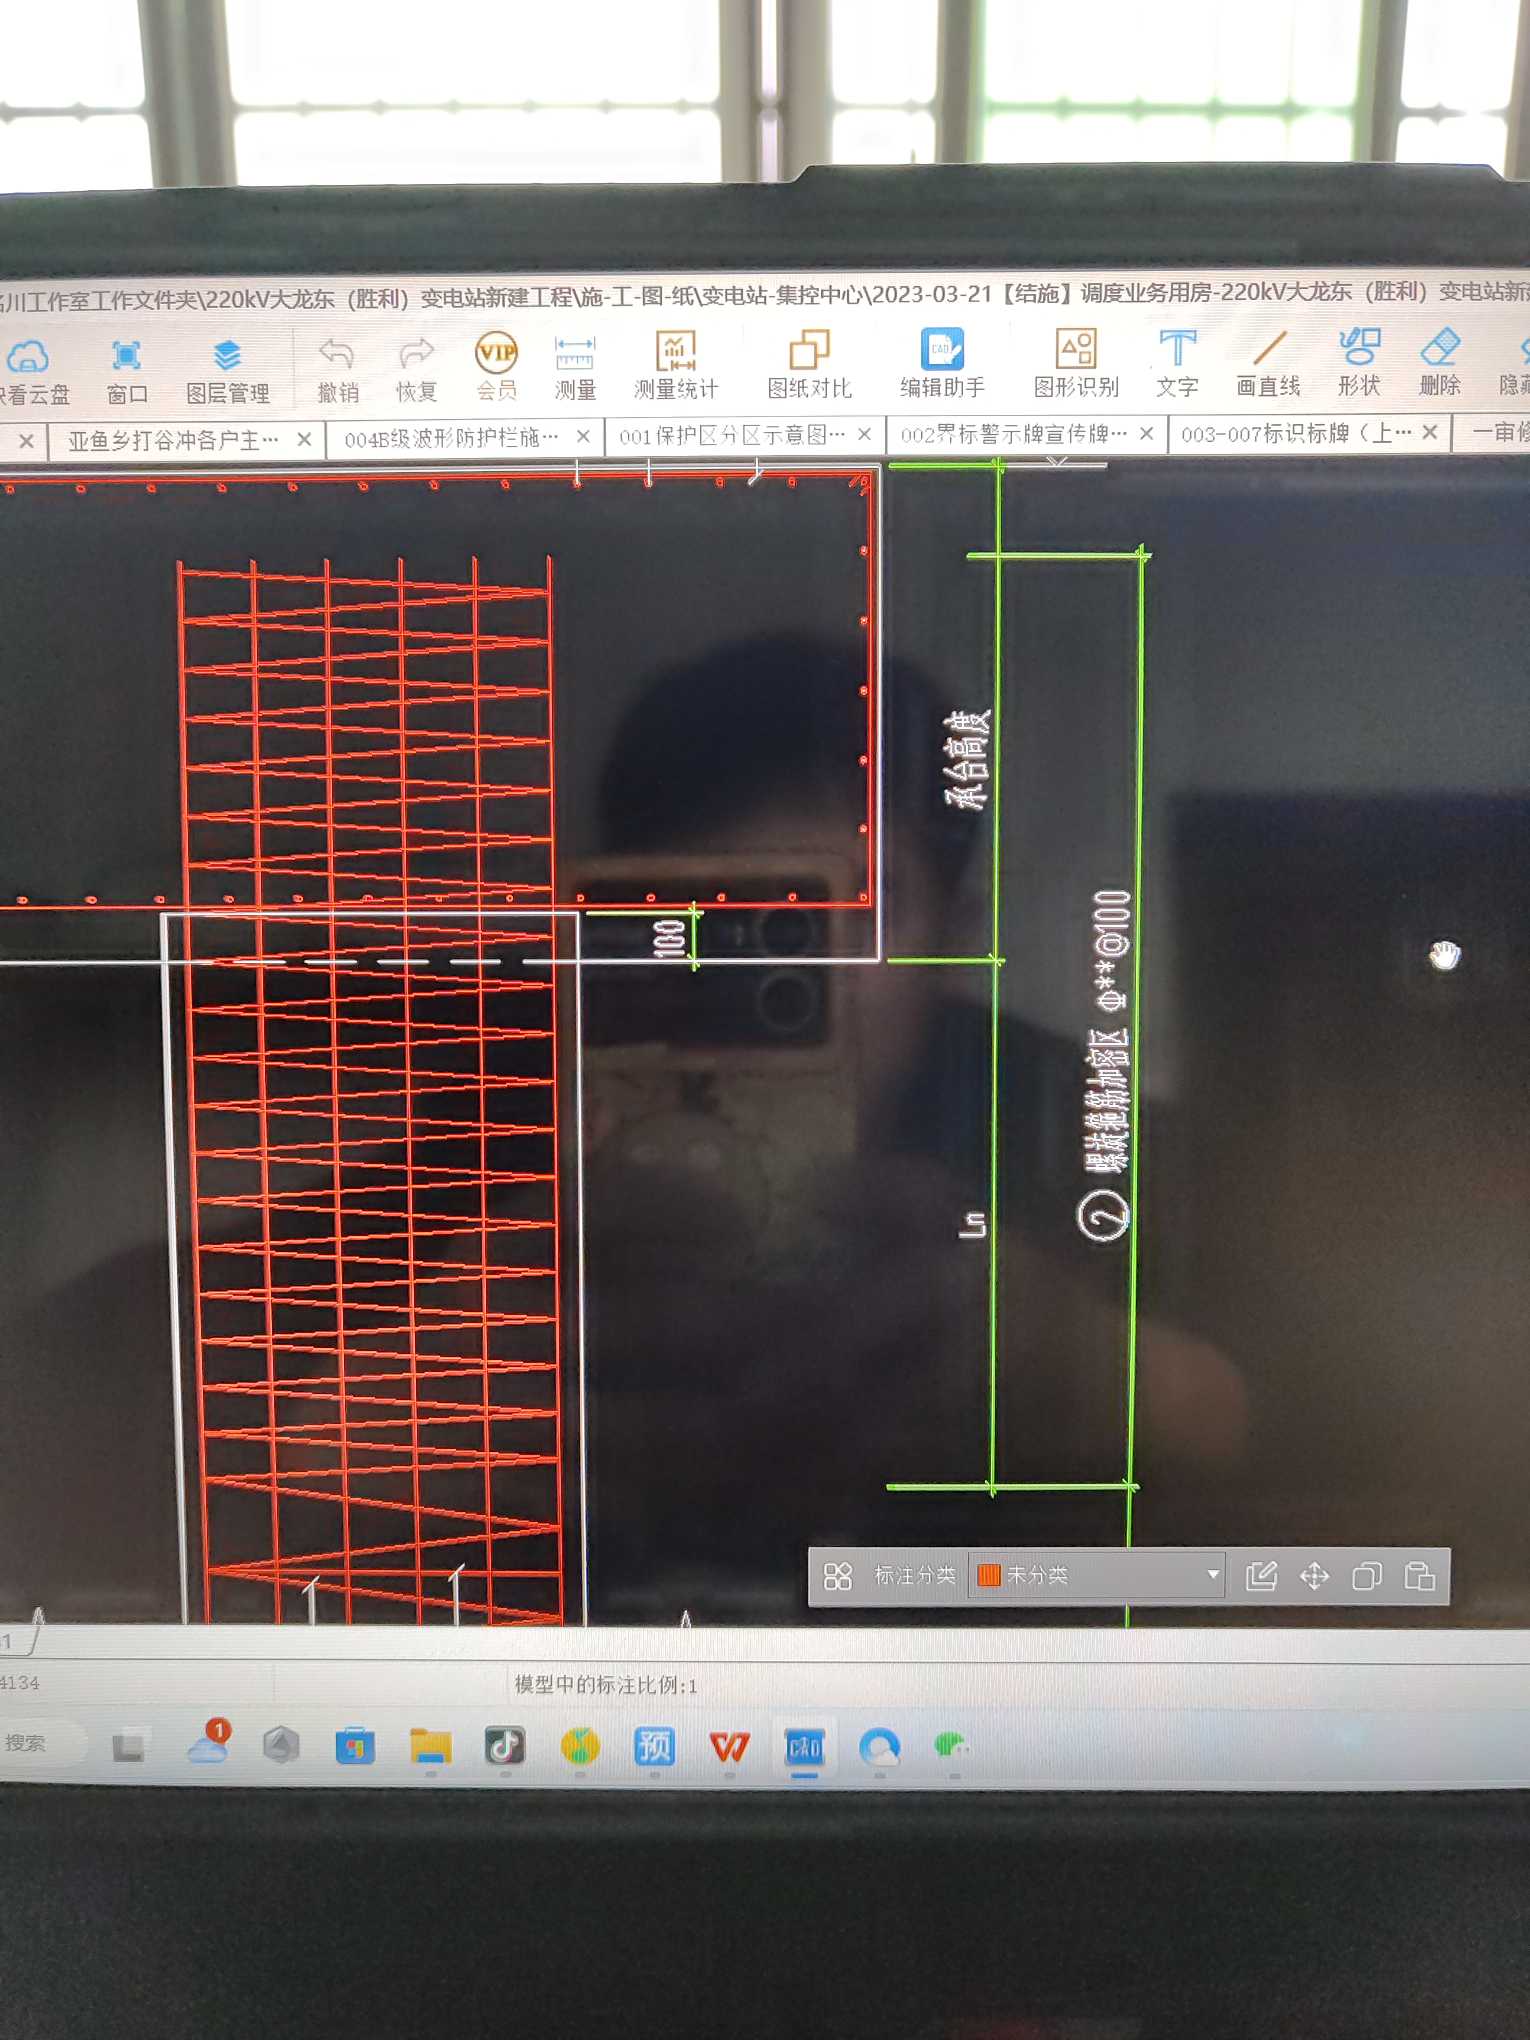Viewport: 1530px width, 2040px height.
Task: Open 图层管理 layer manager
Action: (228, 372)
